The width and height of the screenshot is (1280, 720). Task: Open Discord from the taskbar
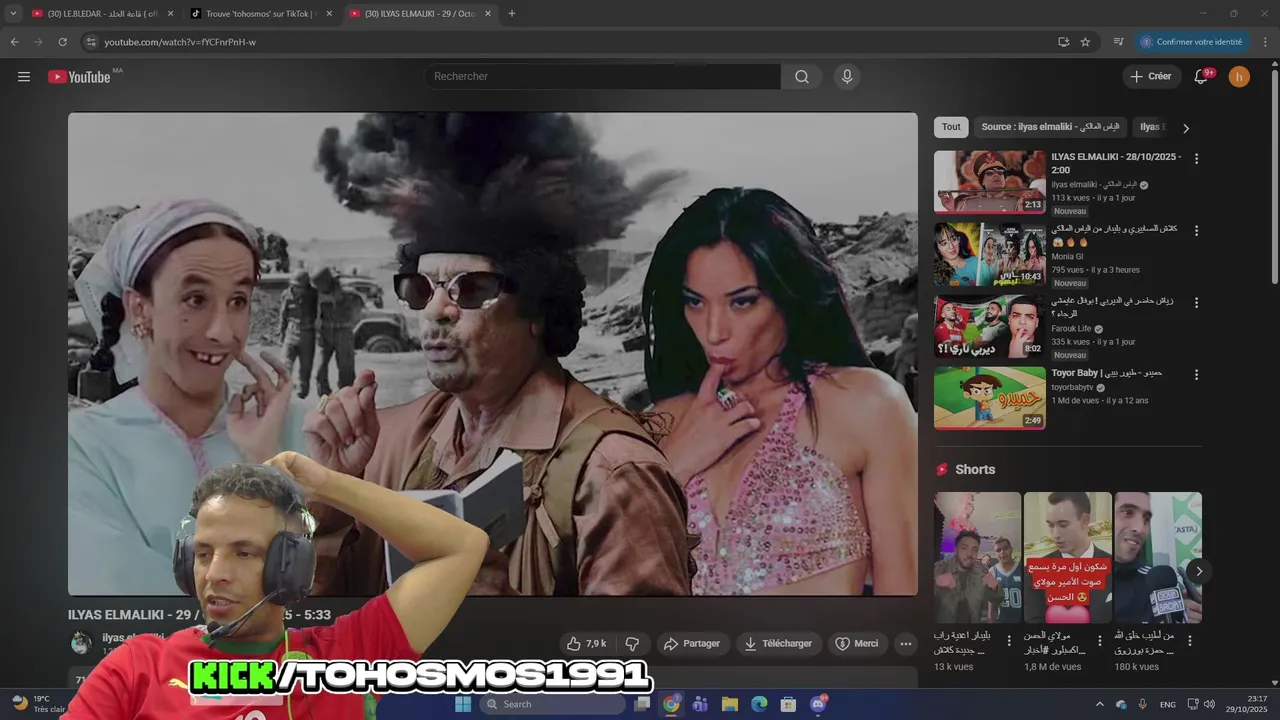tap(819, 704)
